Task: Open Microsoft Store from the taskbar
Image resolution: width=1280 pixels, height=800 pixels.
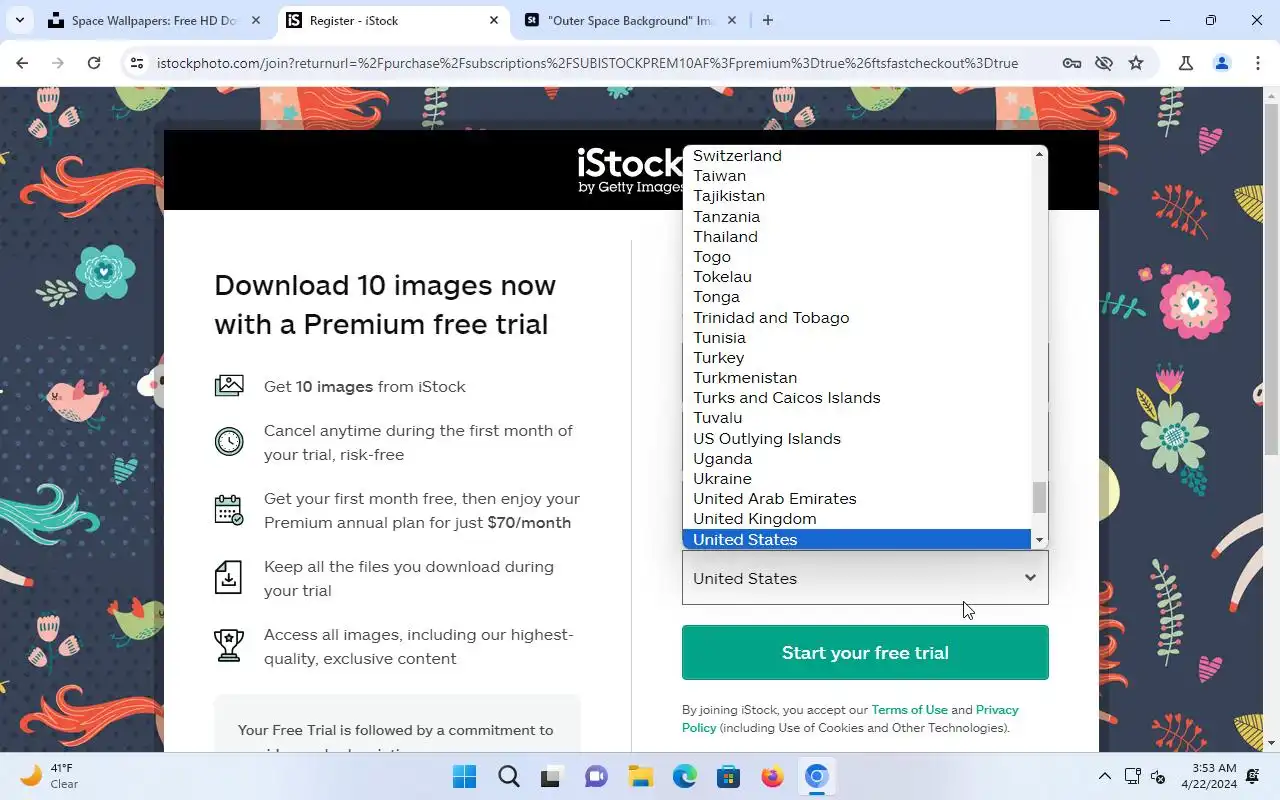Action: coord(729,777)
